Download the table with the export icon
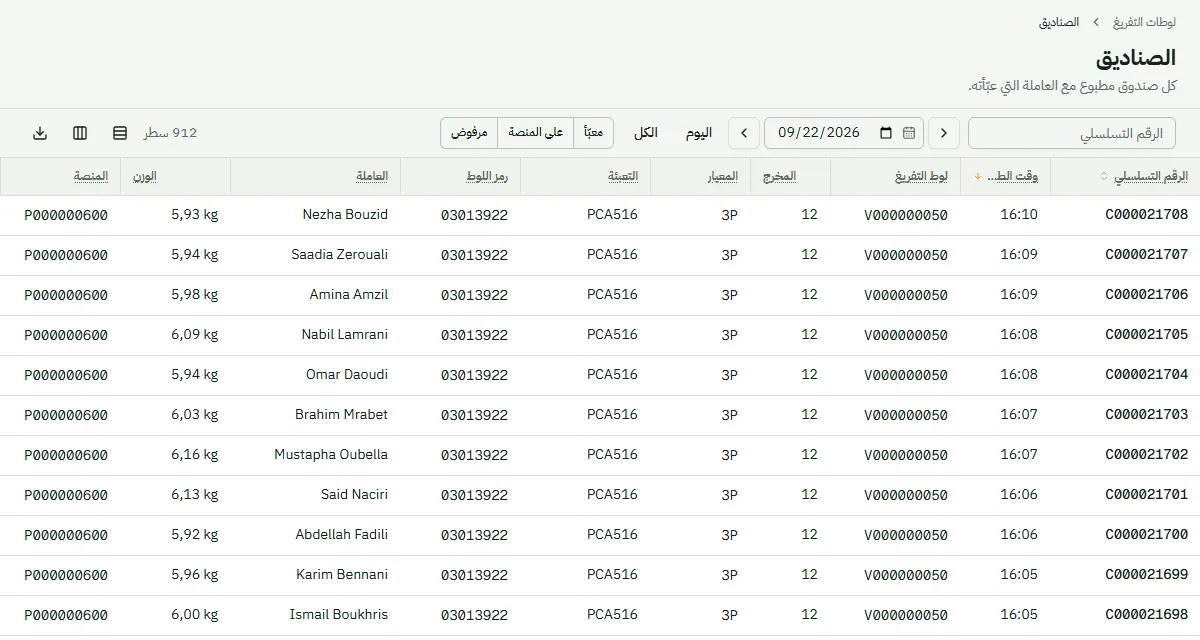Screen dimensions: 1200x640 [40, 133]
